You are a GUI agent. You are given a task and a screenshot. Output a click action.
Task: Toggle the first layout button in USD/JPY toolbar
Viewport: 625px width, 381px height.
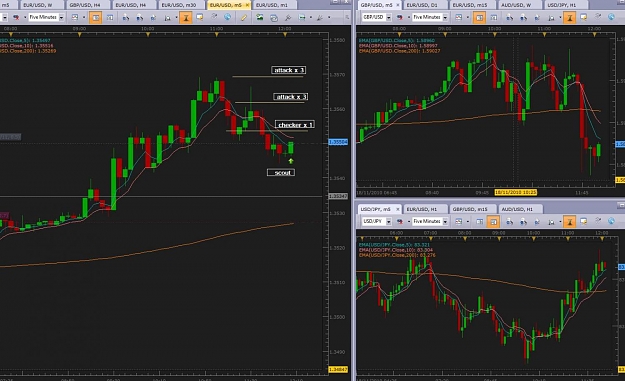point(479,221)
